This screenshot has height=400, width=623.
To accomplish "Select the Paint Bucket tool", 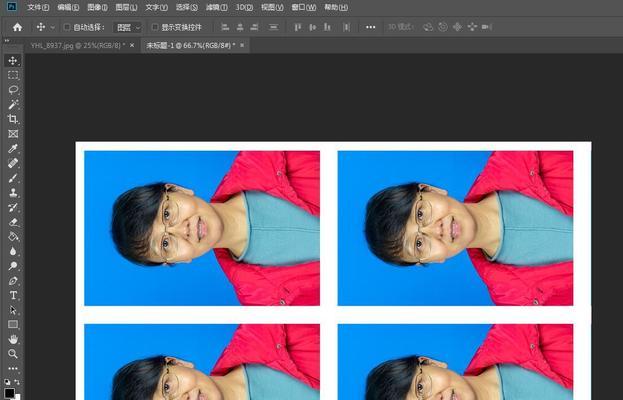I will click(13, 237).
